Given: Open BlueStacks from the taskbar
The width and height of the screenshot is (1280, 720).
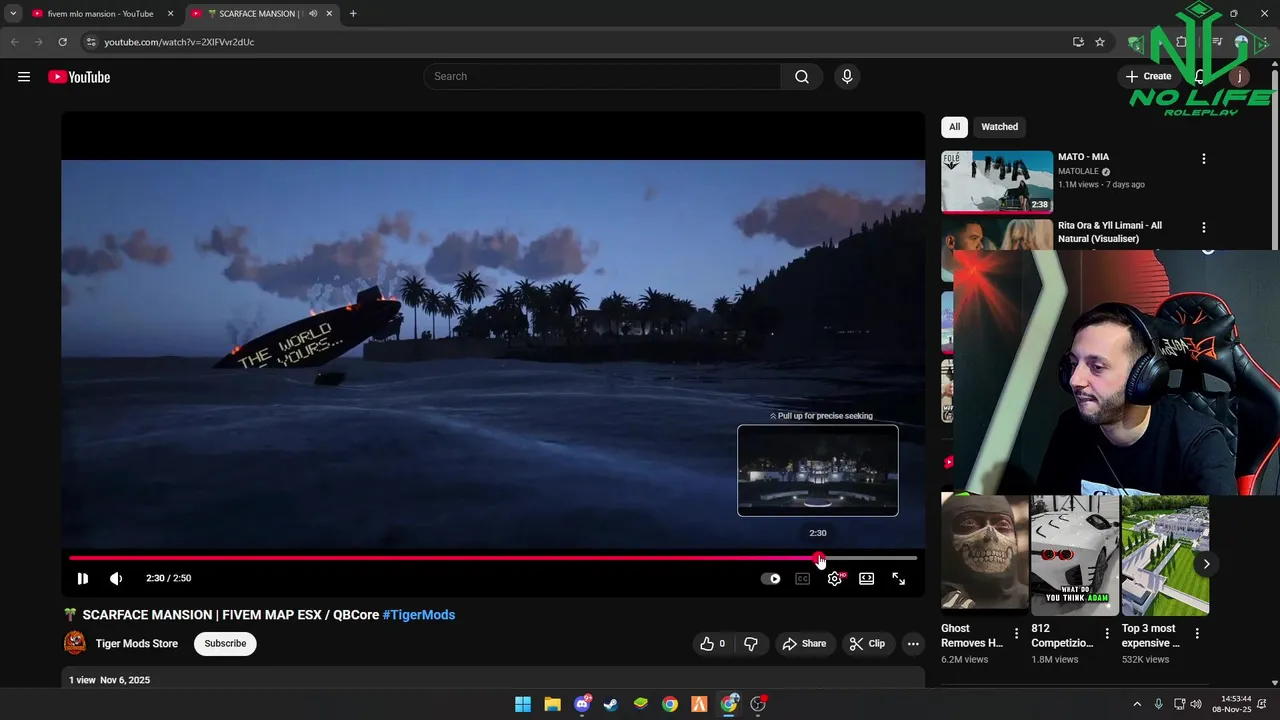Looking at the screenshot, I should click(x=641, y=704).
